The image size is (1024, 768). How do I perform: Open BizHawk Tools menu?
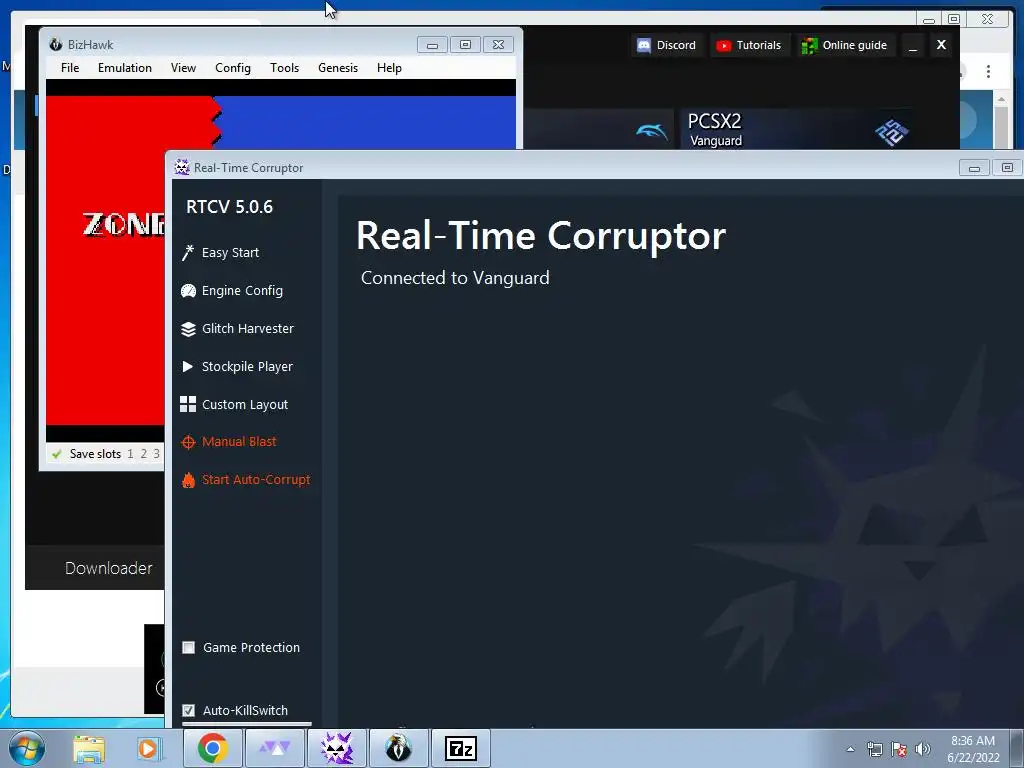[285, 68]
